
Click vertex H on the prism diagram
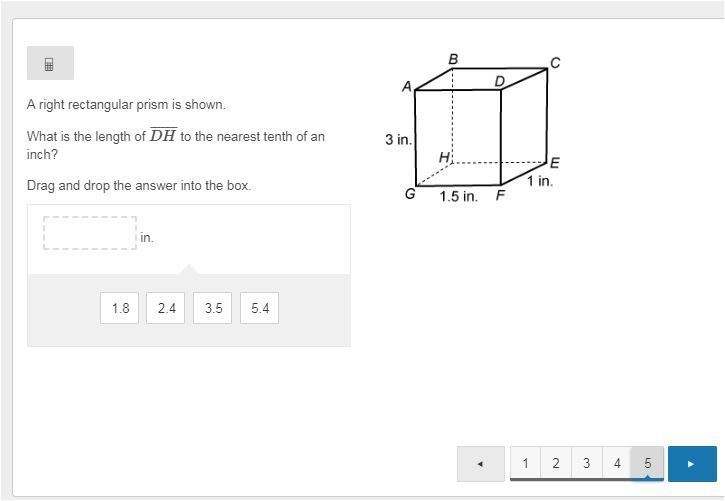point(444,158)
